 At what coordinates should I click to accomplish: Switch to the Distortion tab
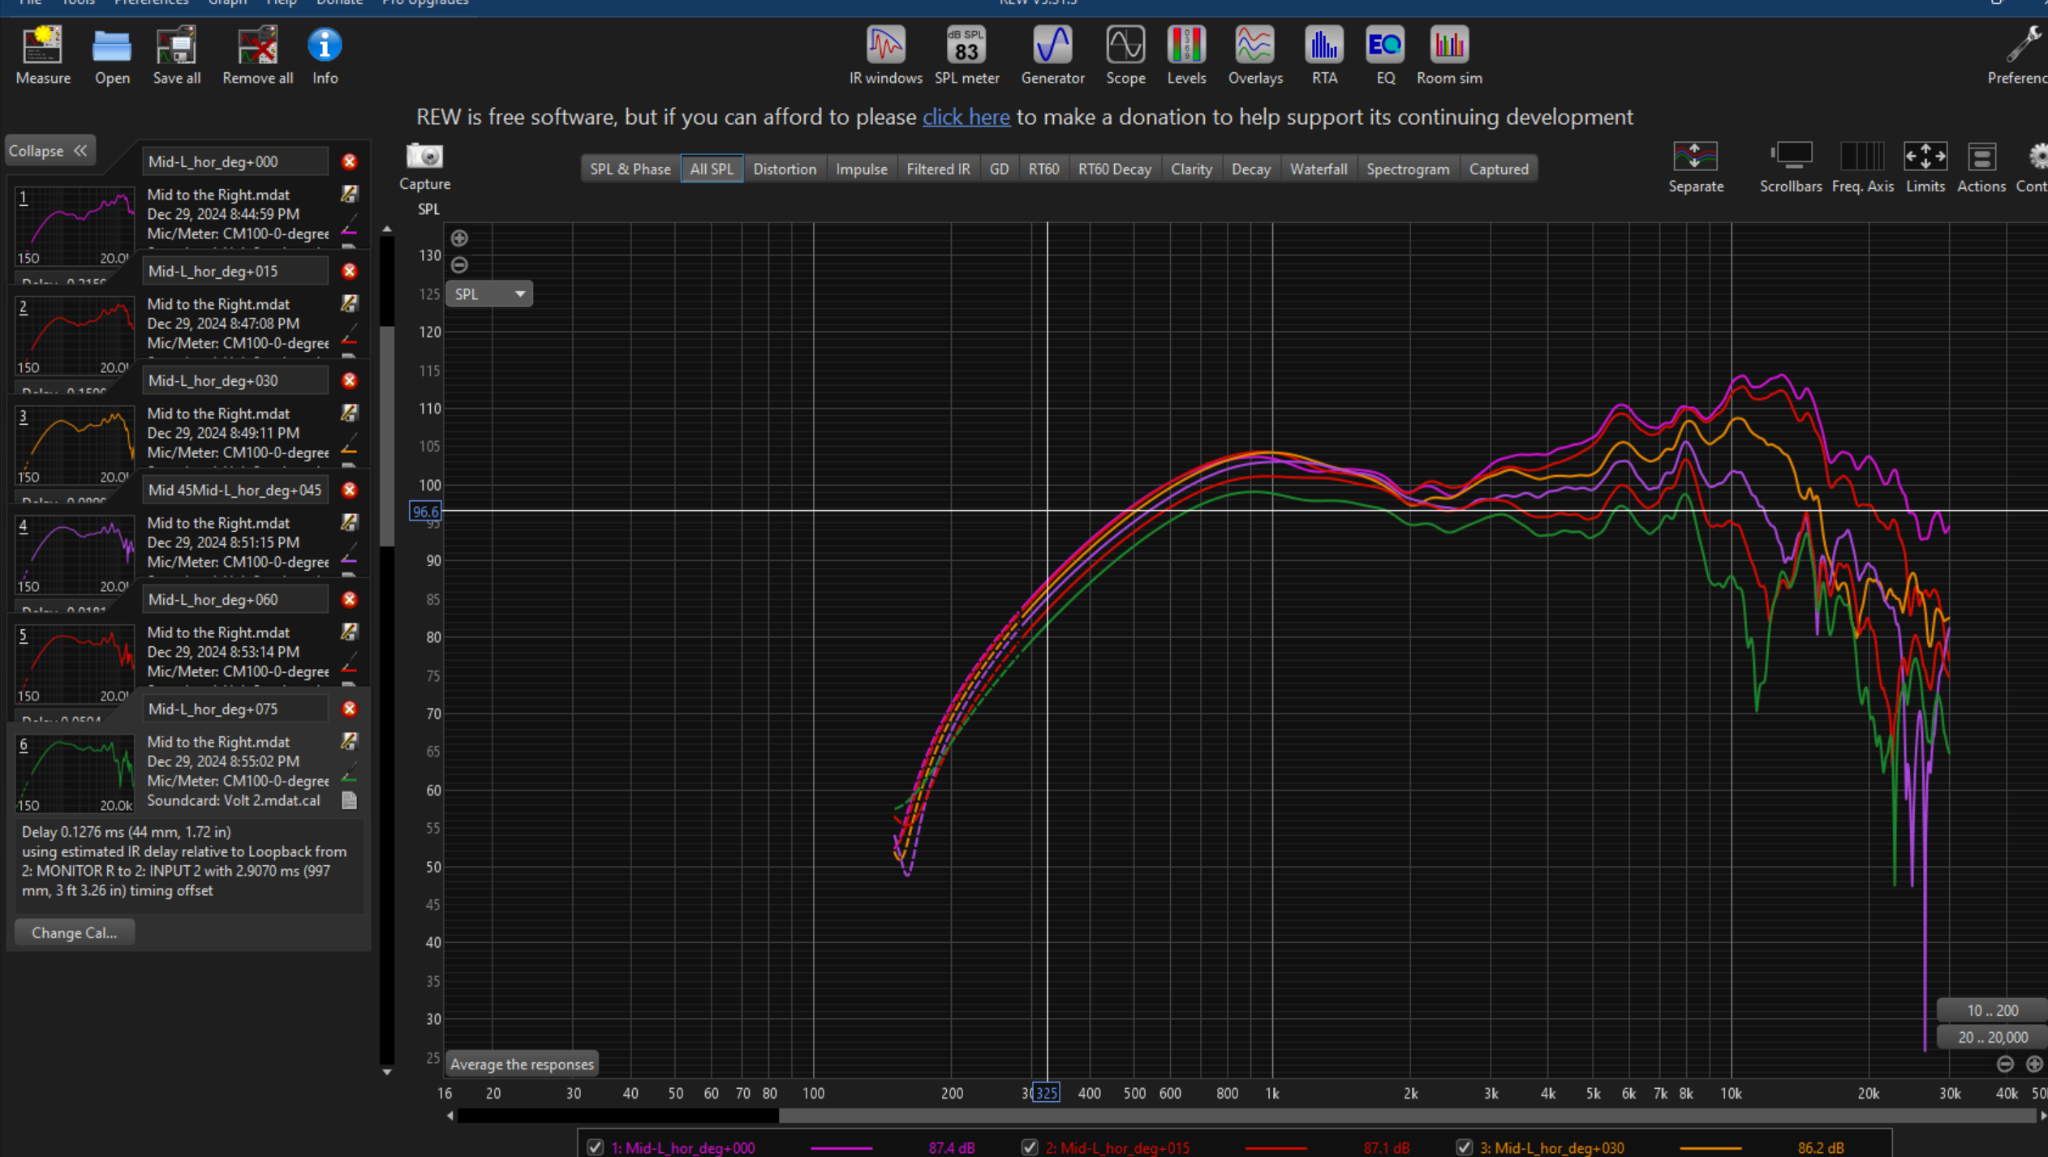point(785,169)
